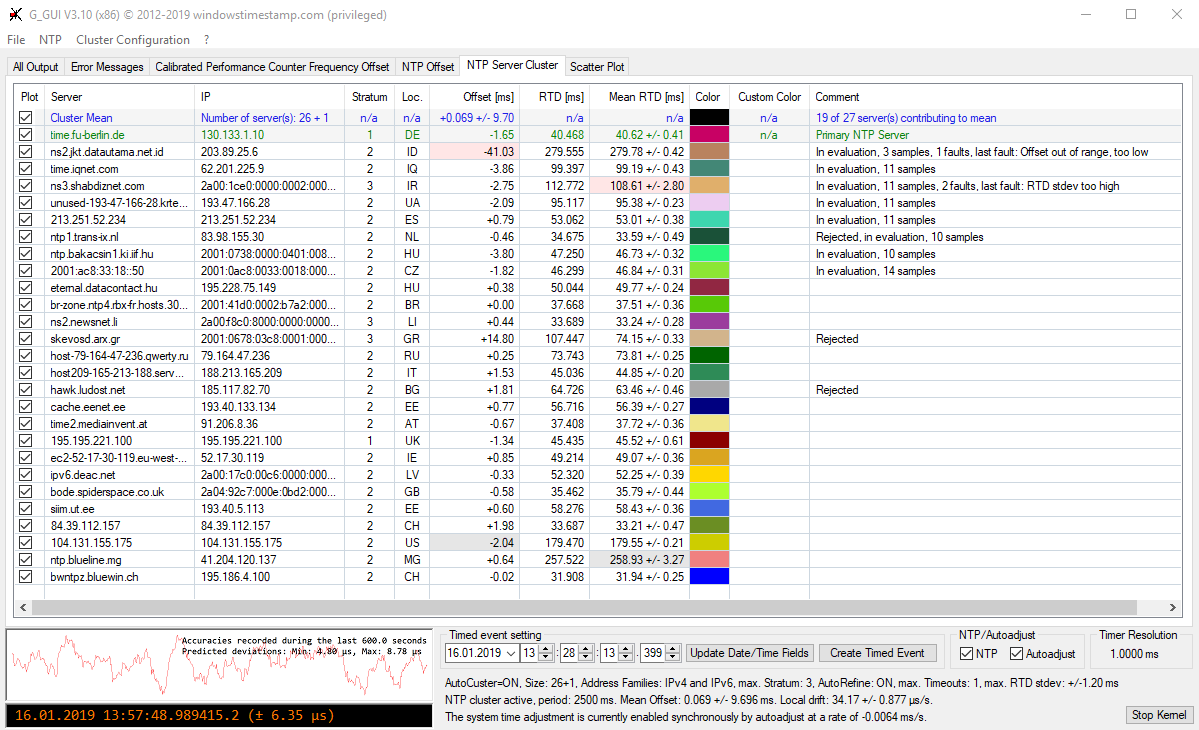Increase the timed event milliseconds value

(x=673, y=650)
